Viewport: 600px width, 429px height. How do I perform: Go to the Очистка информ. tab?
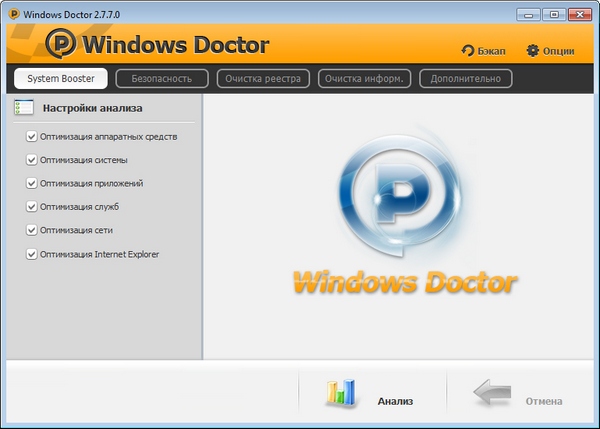pyautogui.click(x=364, y=78)
